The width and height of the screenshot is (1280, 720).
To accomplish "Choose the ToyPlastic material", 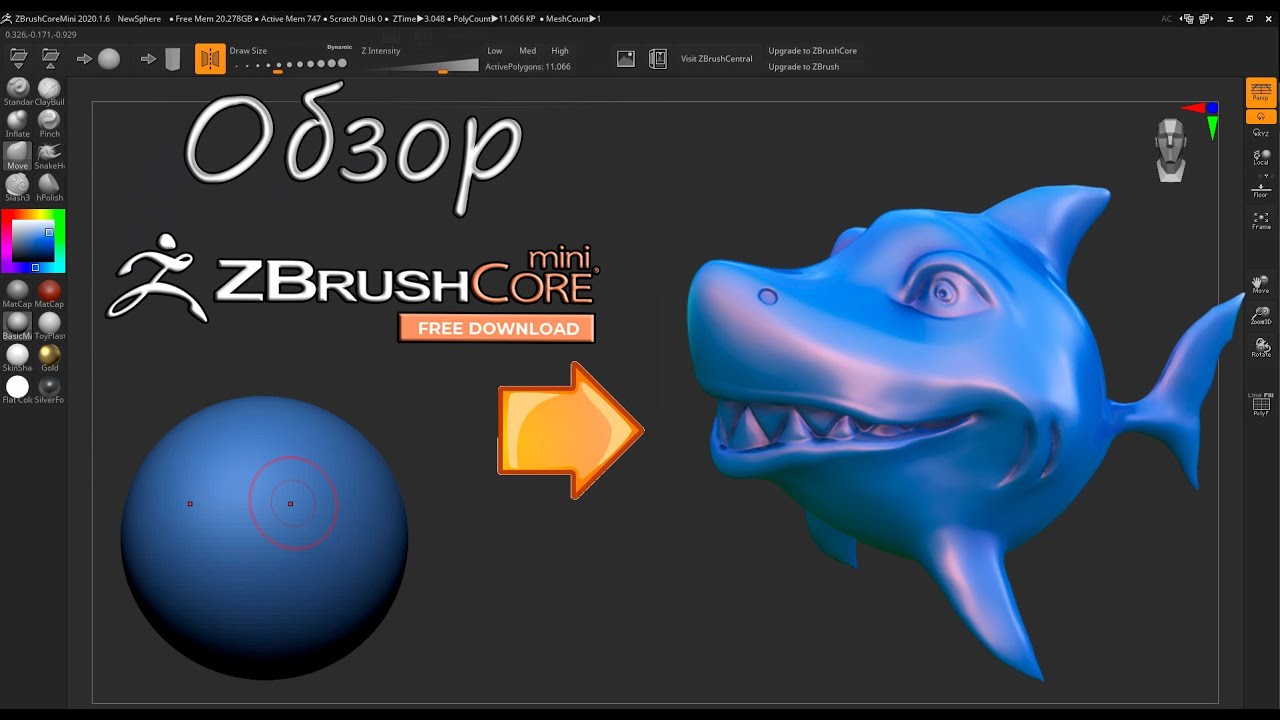I will [x=49, y=325].
